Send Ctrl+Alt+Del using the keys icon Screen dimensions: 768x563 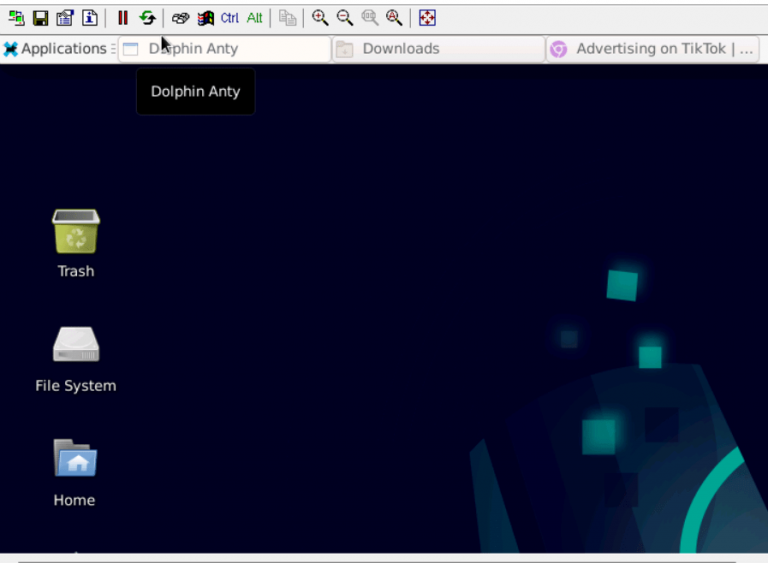click(180, 18)
